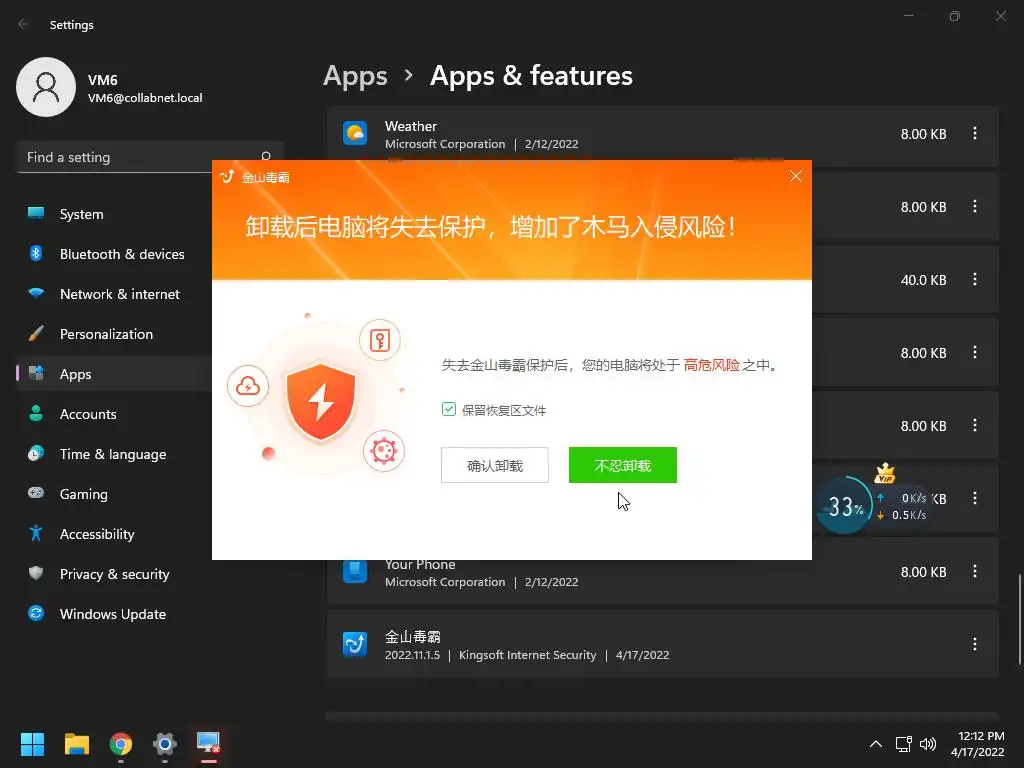Click the Find a setting search box
The height and width of the screenshot is (768, 1024).
point(150,157)
